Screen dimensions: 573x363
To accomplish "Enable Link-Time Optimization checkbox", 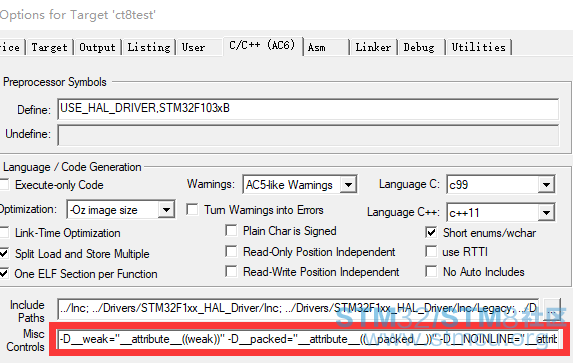I will point(4,233).
